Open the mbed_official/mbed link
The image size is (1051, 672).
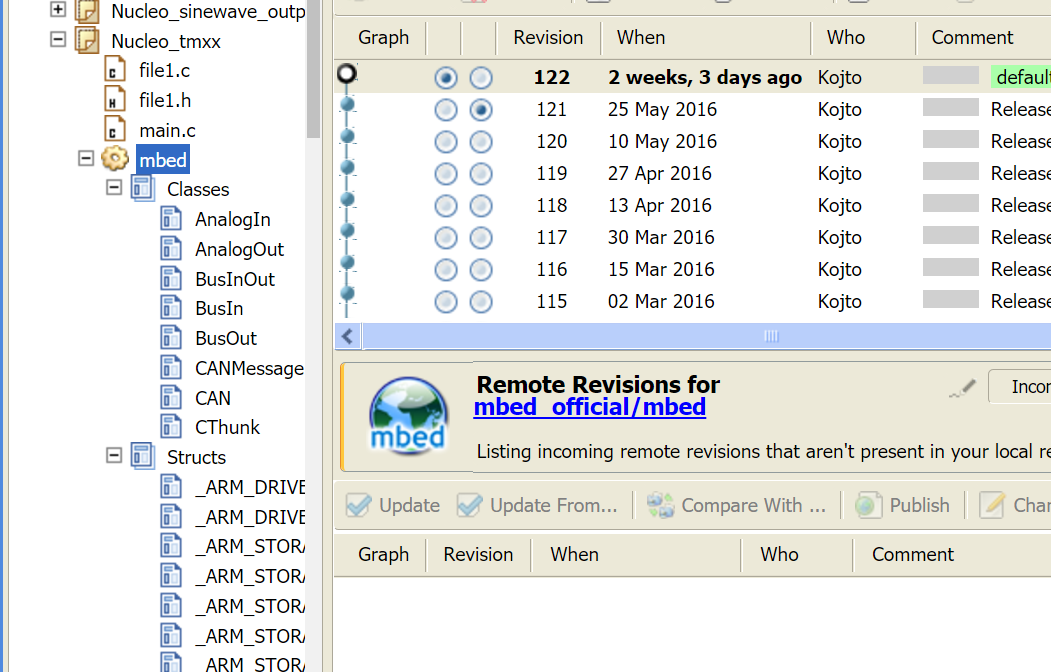[590, 407]
